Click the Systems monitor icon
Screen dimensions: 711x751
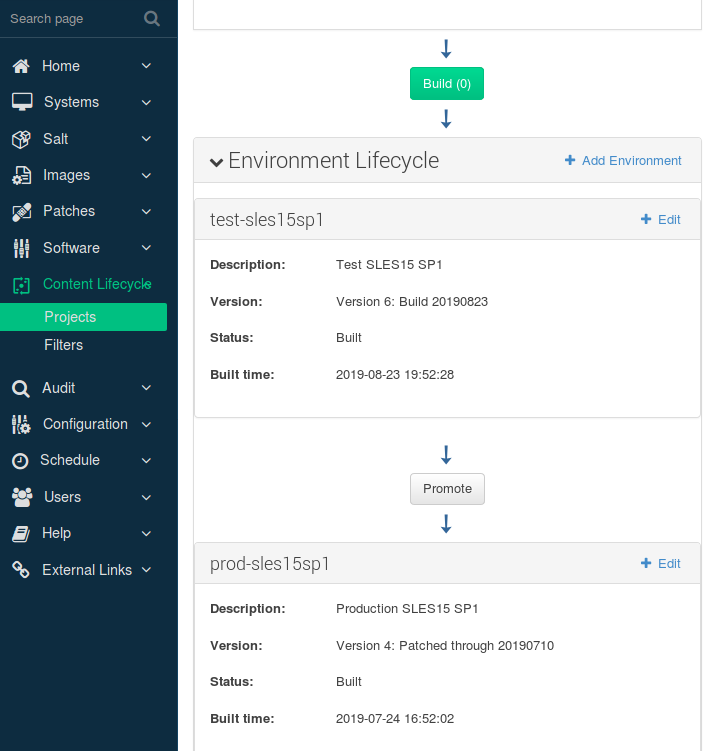[x=22, y=102]
